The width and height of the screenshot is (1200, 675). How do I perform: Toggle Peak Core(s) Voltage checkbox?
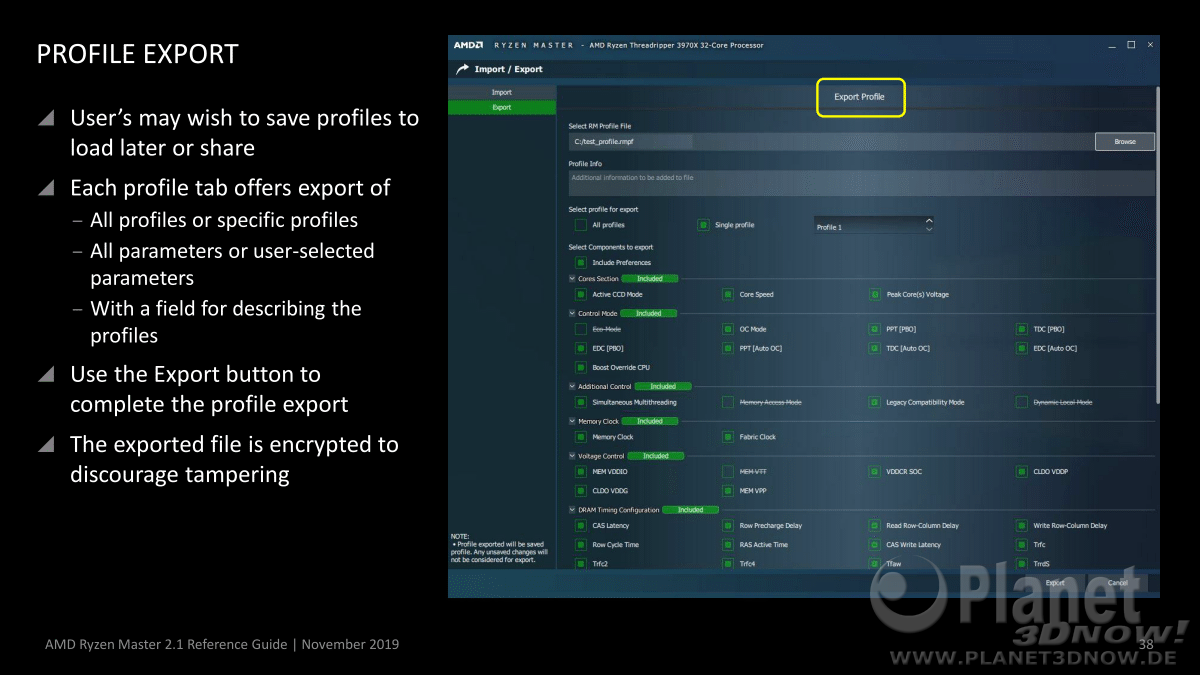pos(875,295)
